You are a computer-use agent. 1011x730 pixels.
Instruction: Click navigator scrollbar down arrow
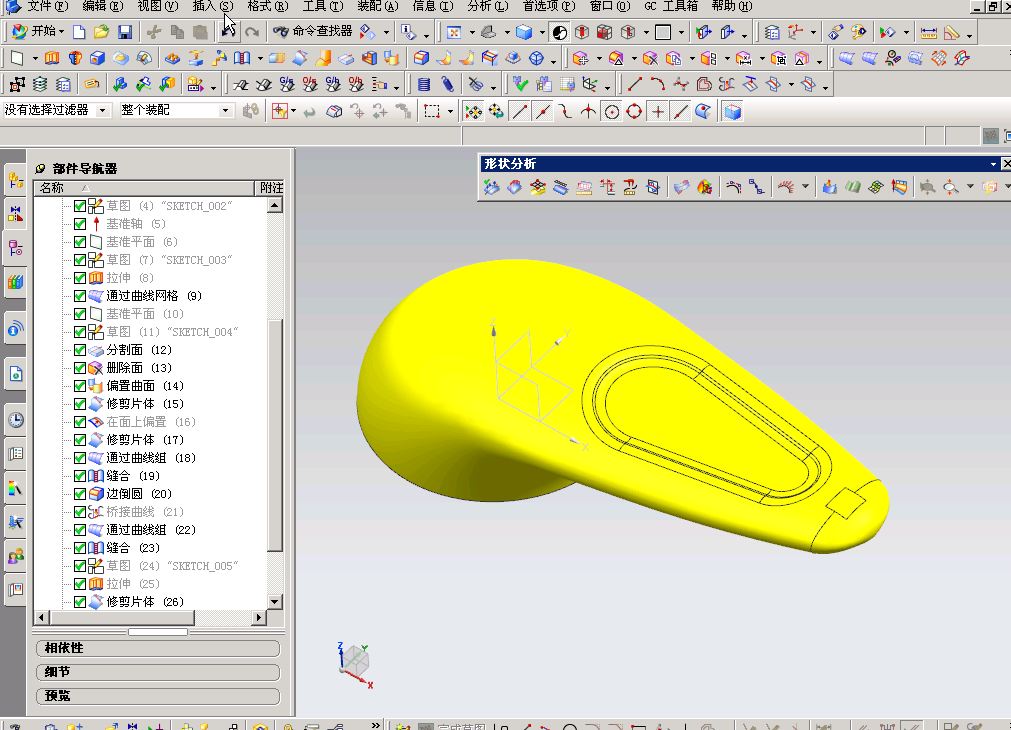tap(275, 602)
